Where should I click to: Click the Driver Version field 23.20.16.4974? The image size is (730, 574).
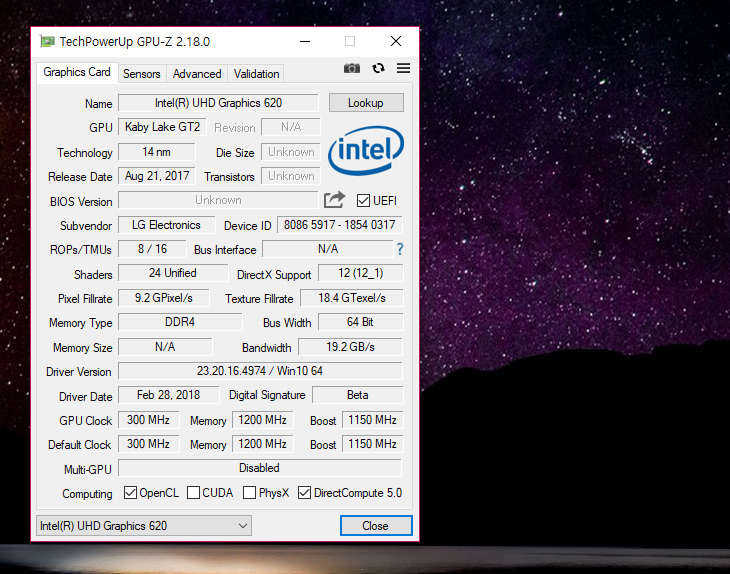[260, 371]
